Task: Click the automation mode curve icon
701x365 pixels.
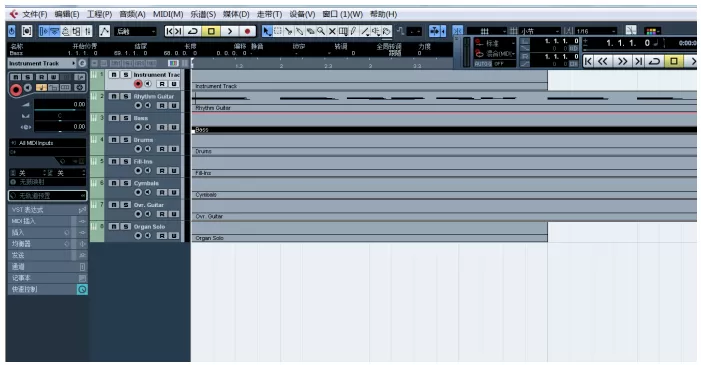Action: (x=104, y=31)
